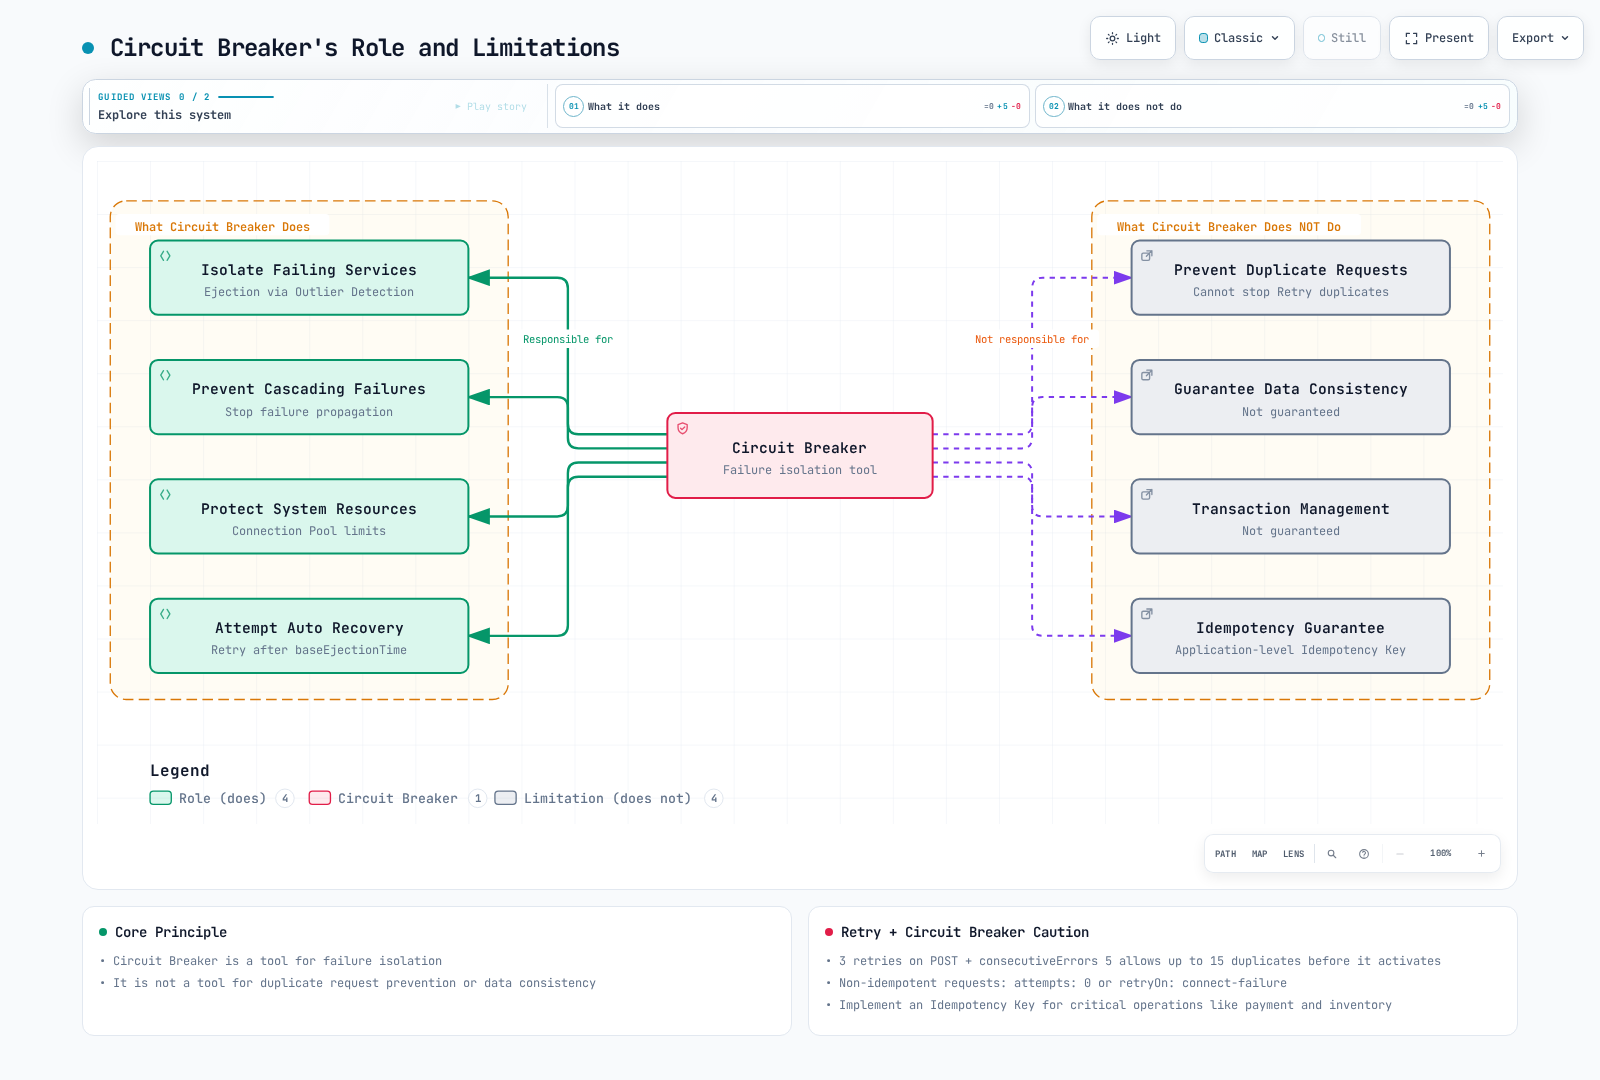Click the What Circuit Breaker Does NOT Do label
This screenshot has height=1080, width=1600.
1229,227
